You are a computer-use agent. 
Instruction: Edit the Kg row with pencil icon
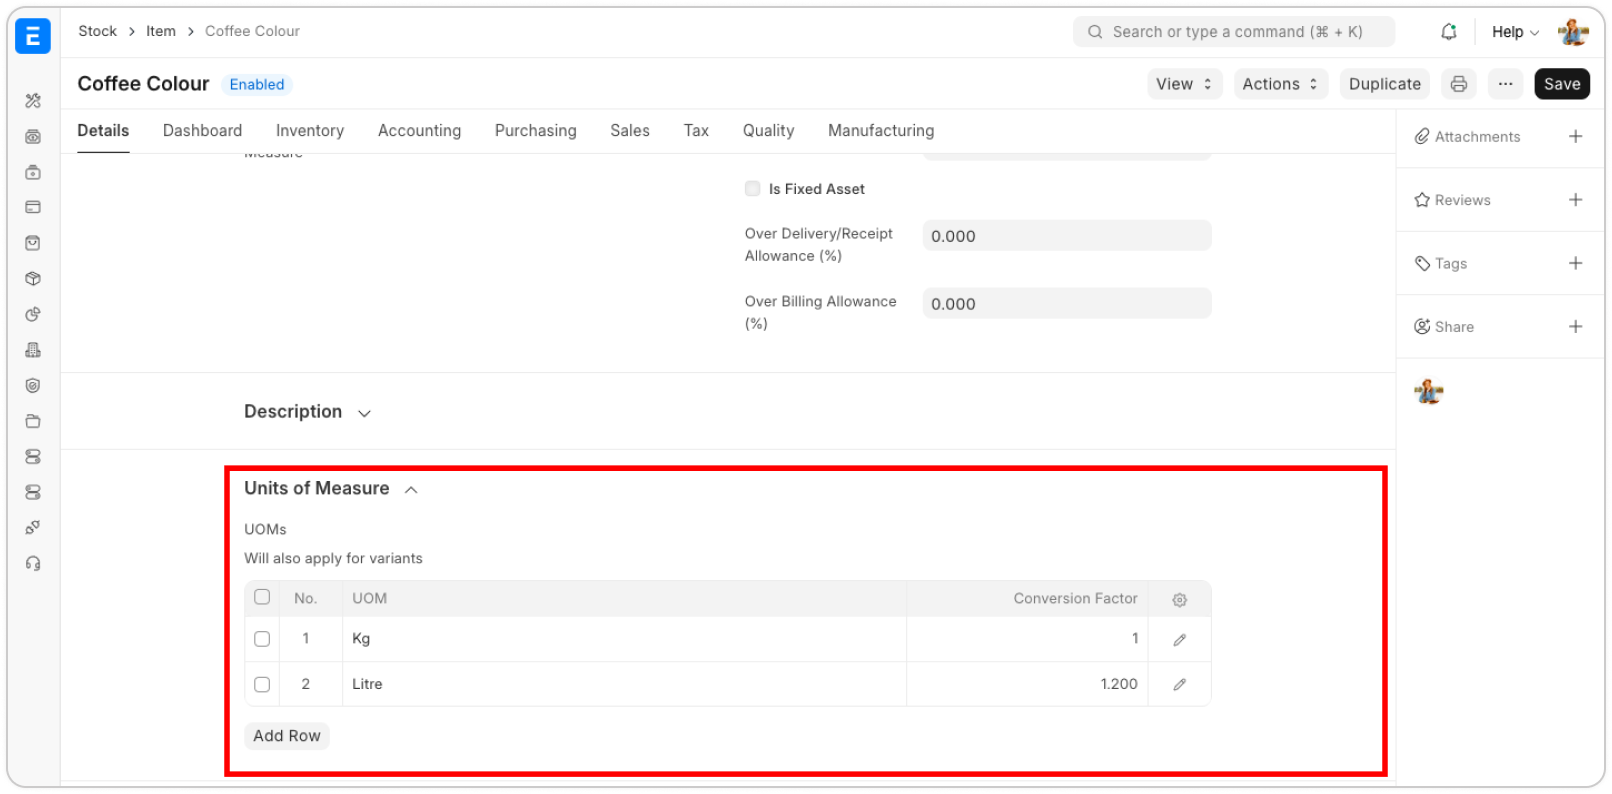coord(1180,640)
